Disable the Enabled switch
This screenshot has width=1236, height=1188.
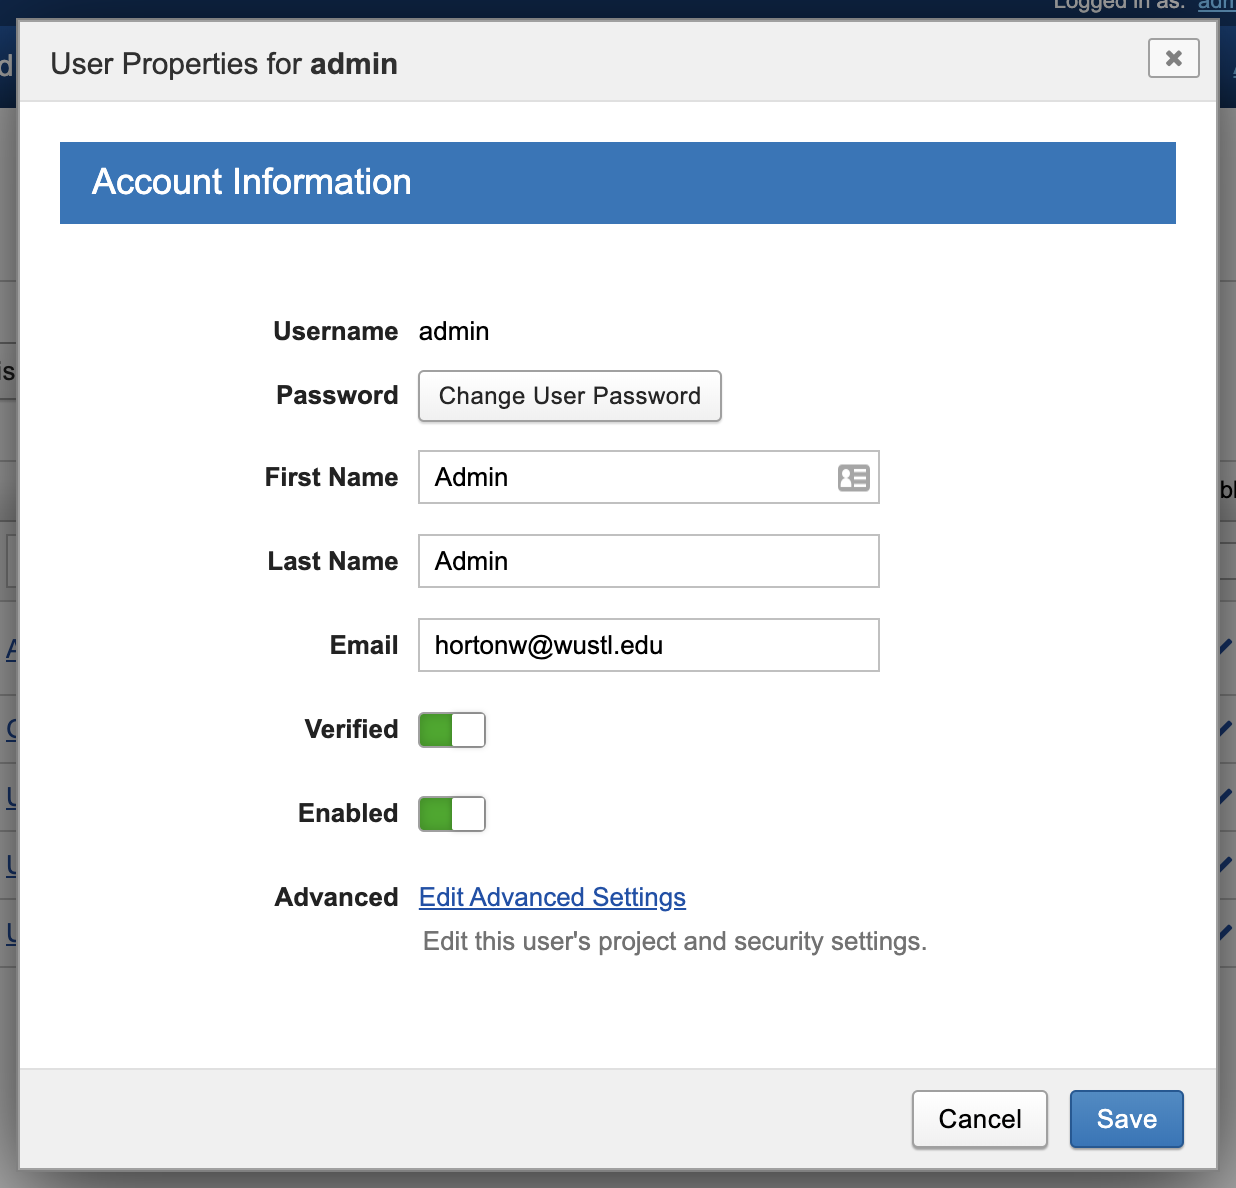tap(452, 814)
